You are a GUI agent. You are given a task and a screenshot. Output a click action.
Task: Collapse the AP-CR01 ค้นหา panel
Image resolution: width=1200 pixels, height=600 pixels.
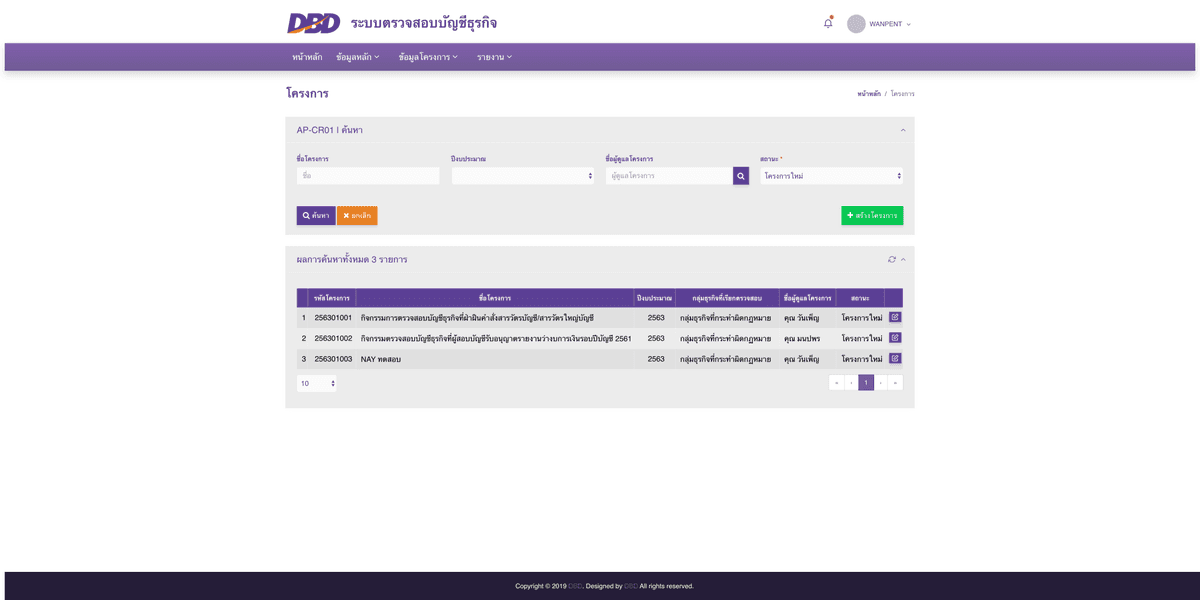(x=903, y=130)
